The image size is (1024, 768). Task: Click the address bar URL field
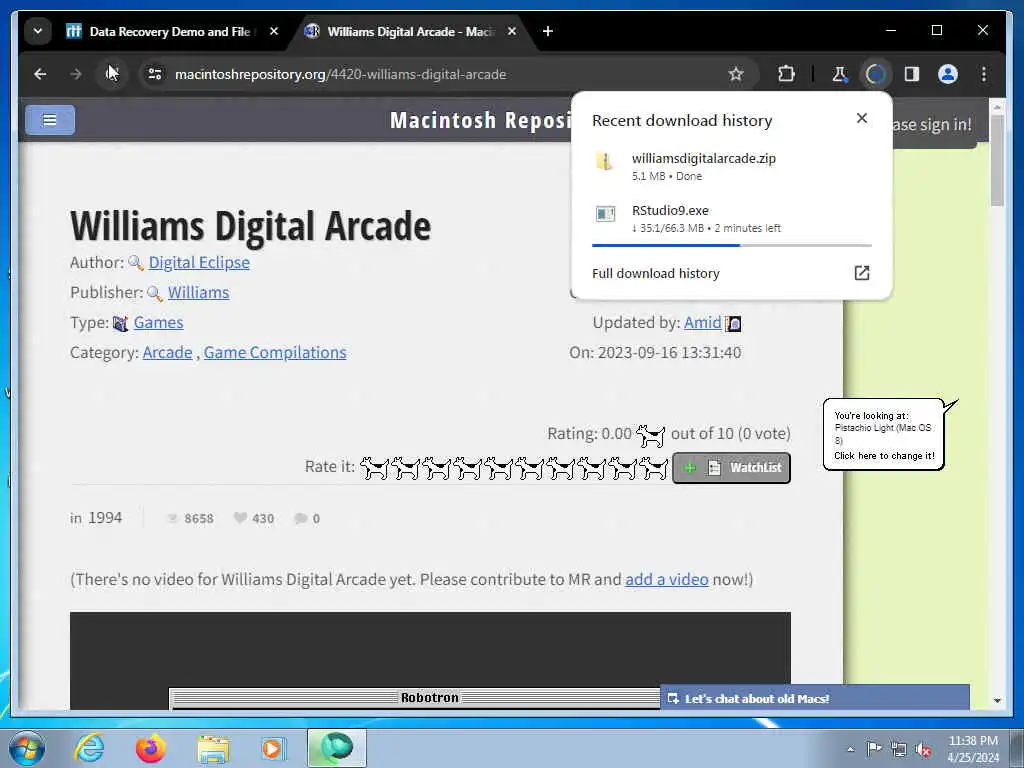point(444,74)
